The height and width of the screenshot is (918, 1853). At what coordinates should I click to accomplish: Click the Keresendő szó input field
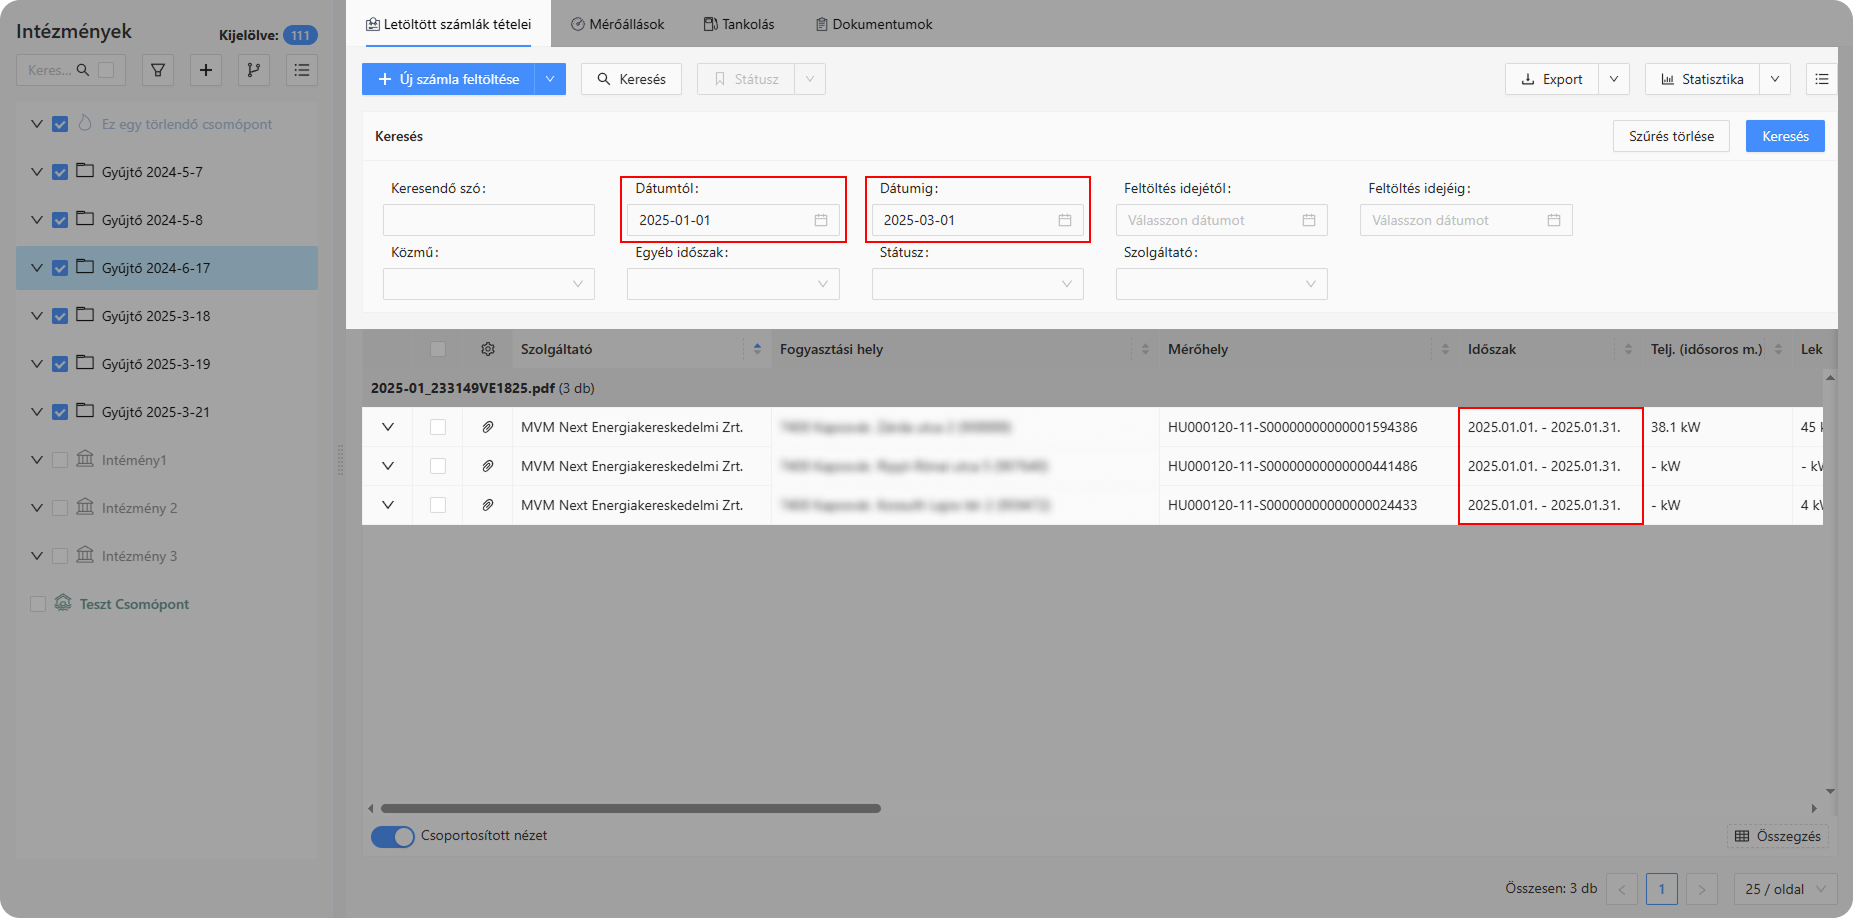click(x=489, y=220)
